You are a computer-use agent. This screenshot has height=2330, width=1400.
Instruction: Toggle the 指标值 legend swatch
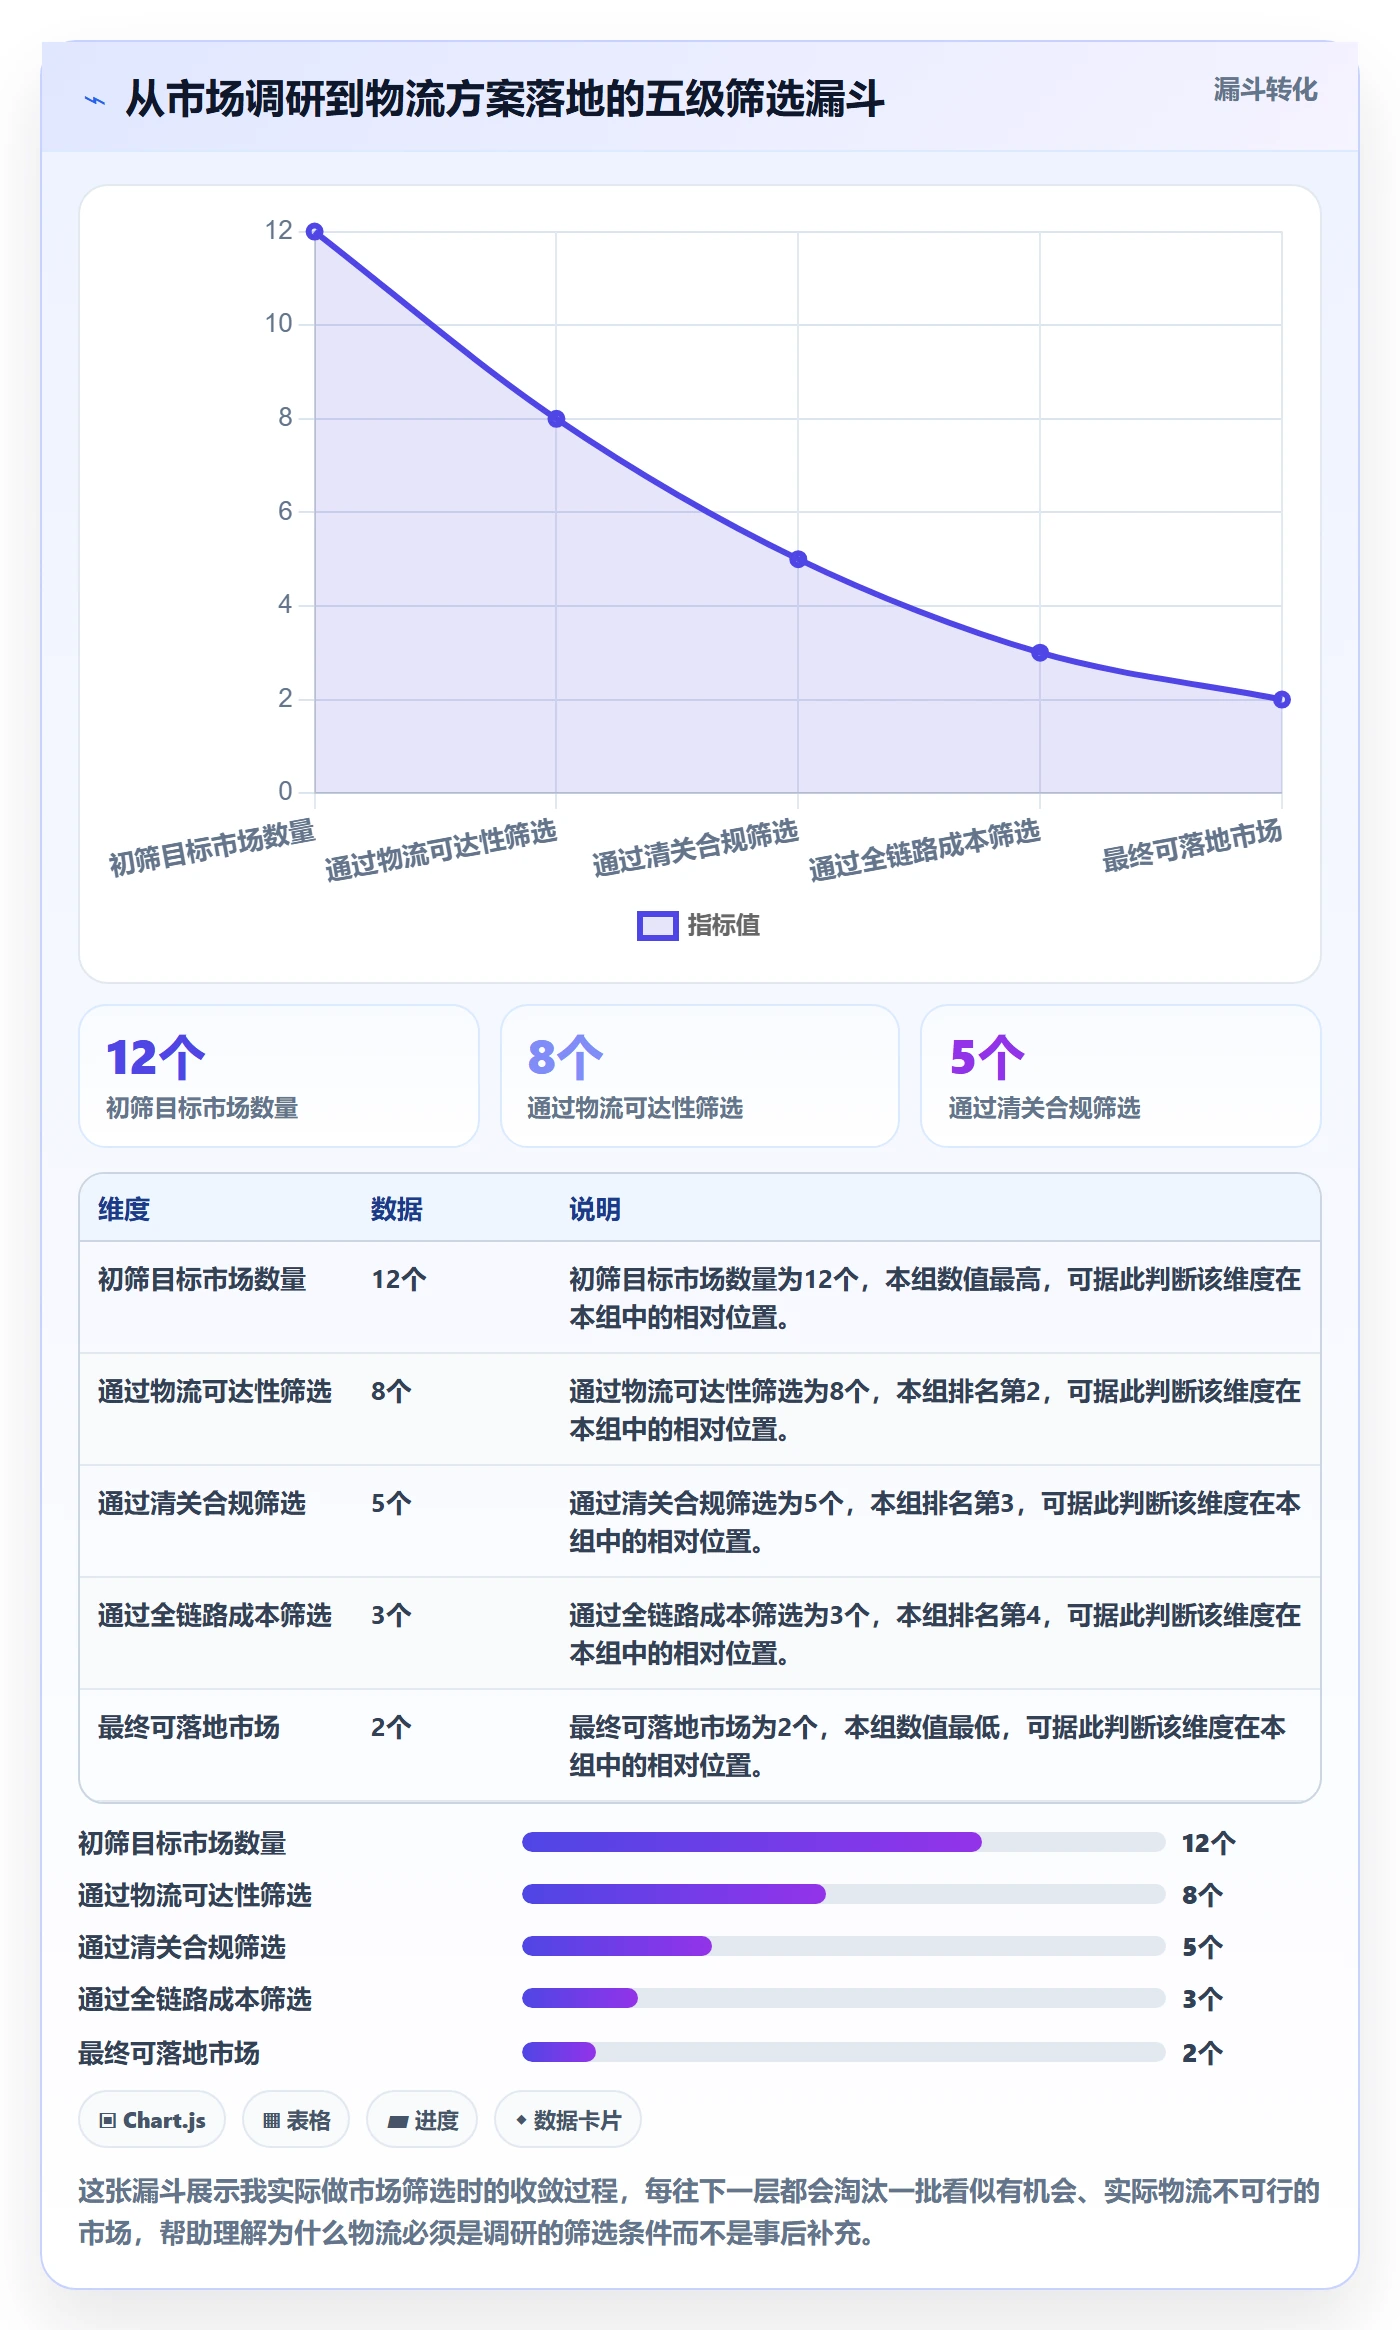coord(657,926)
